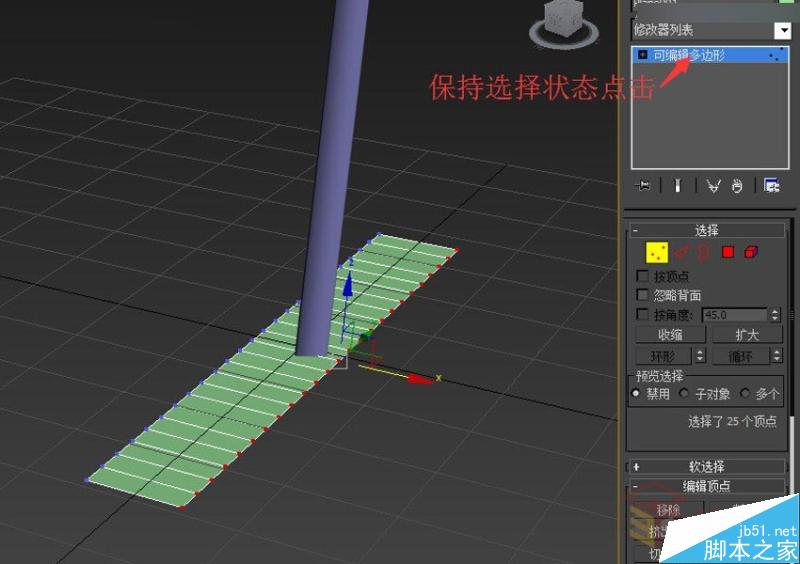Toggle Show End Result icon
Image resolution: width=800 pixels, height=564 pixels.
[678, 186]
